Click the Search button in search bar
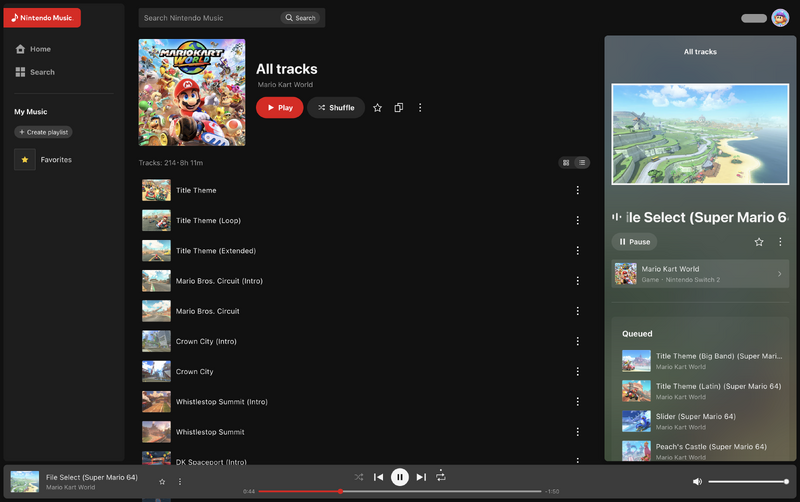 point(300,18)
